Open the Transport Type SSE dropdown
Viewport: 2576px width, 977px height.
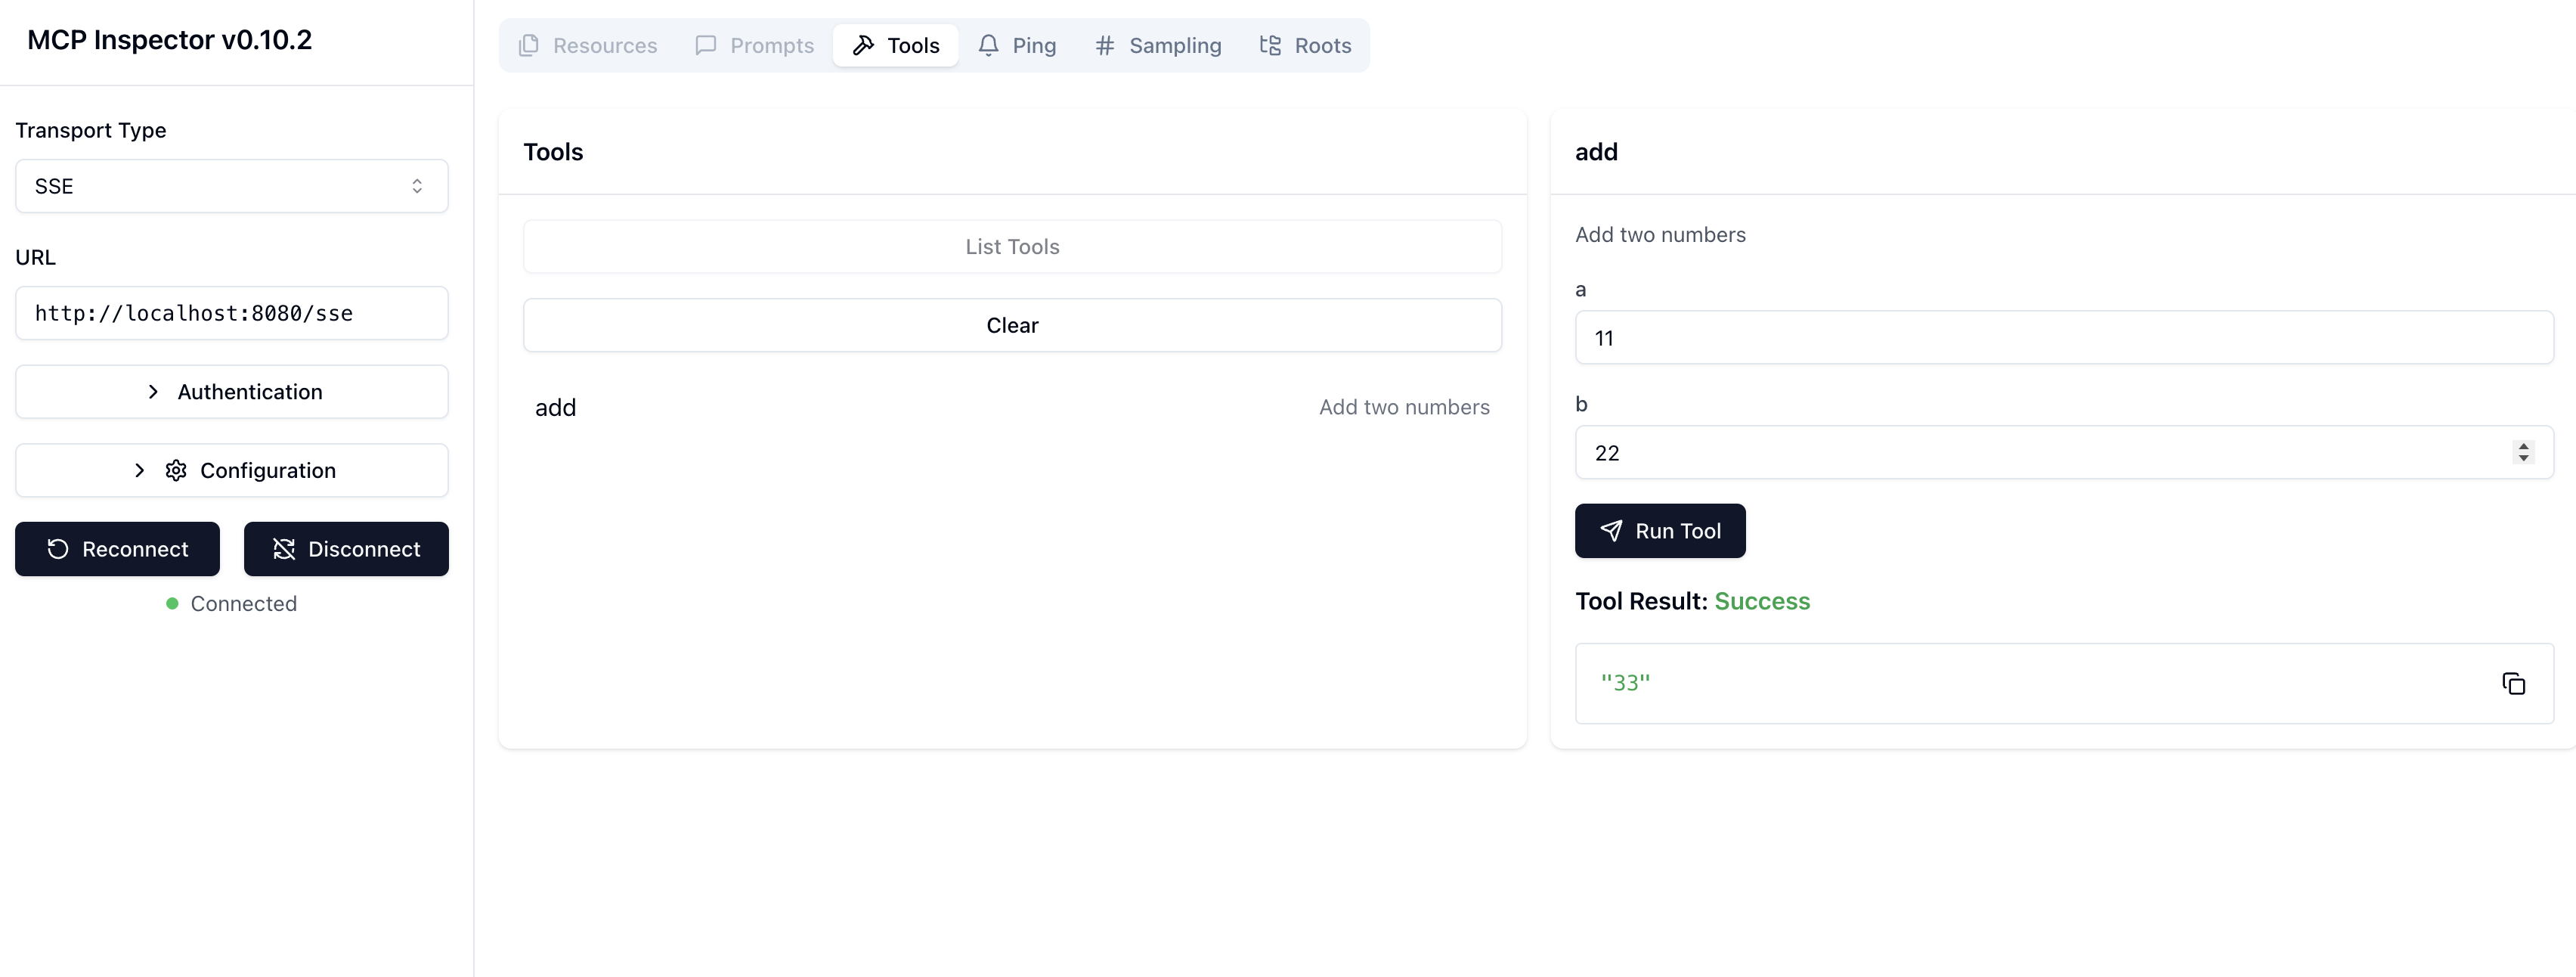[232, 186]
